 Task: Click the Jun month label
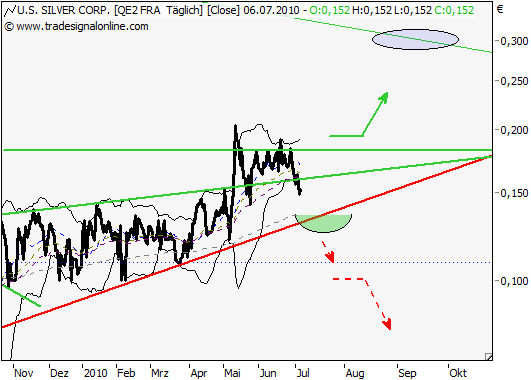click(268, 373)
